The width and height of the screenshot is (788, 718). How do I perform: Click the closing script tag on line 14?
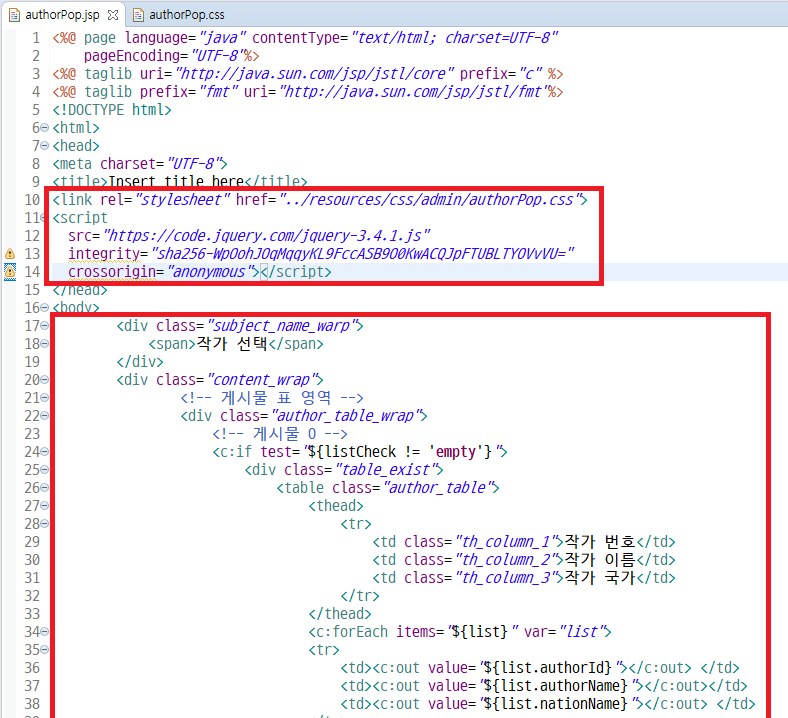click(x=296, y=272)
